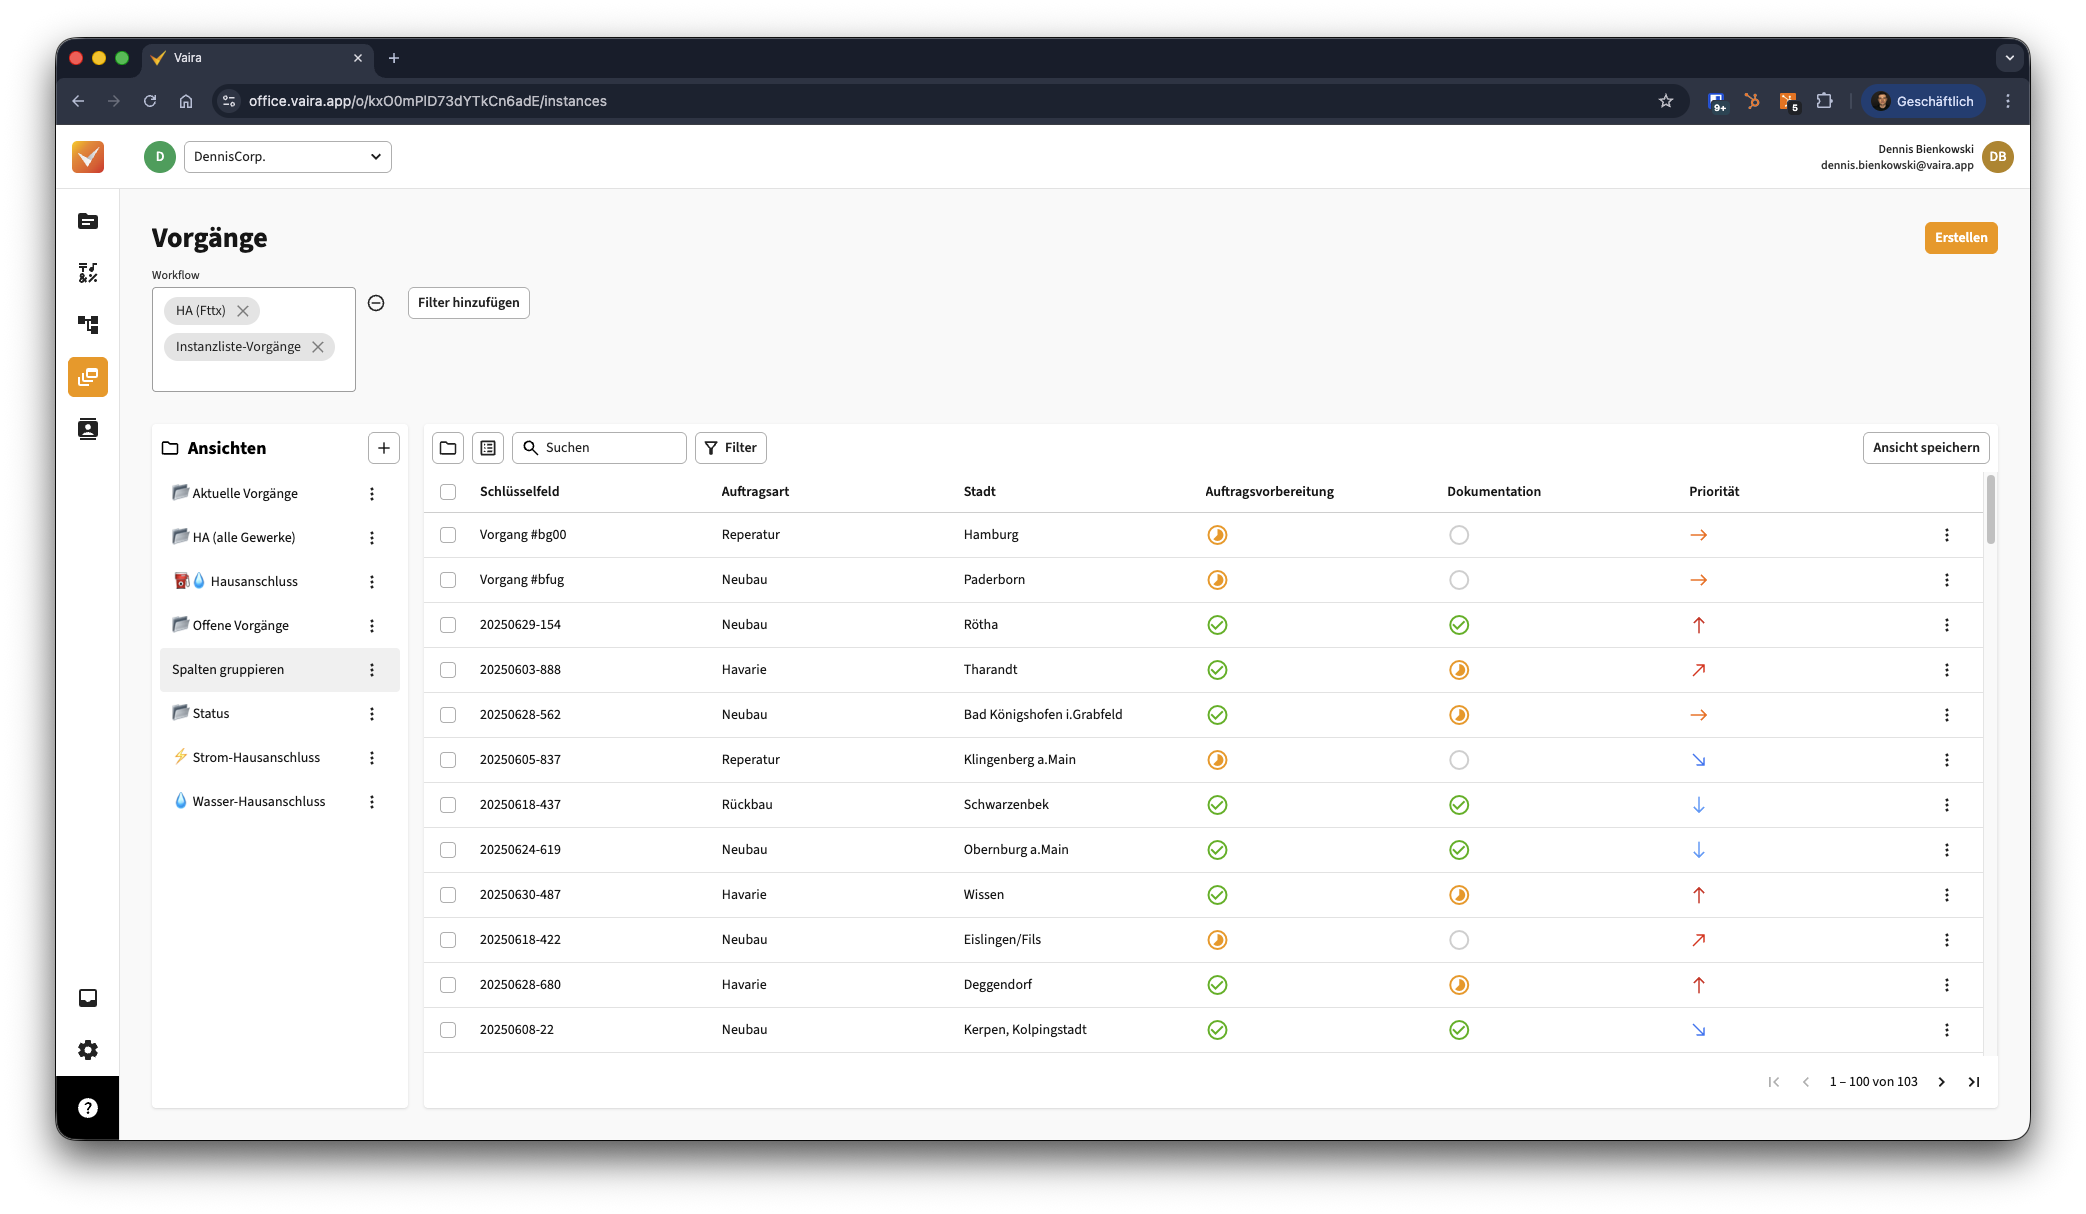The width and height of the screenshot is (2086, 1214).
Task: Click the Suchen search field
Action: click(610, 448)
